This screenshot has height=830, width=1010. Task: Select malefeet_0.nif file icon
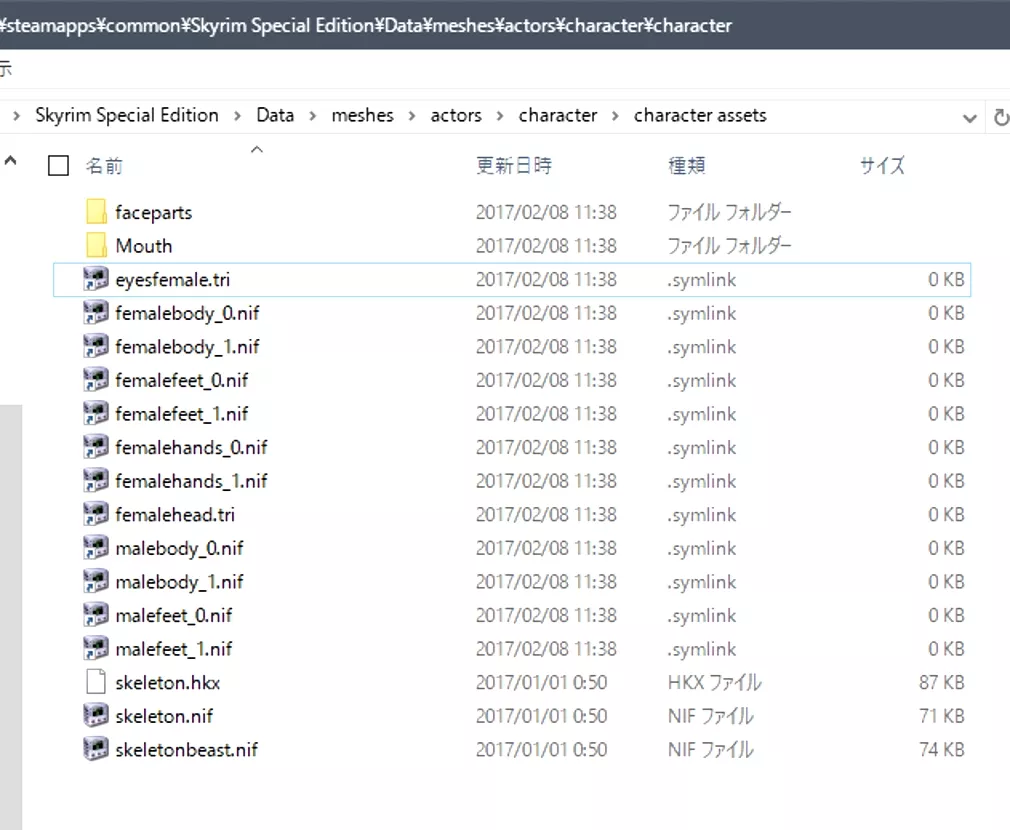[x=96, y=614]
